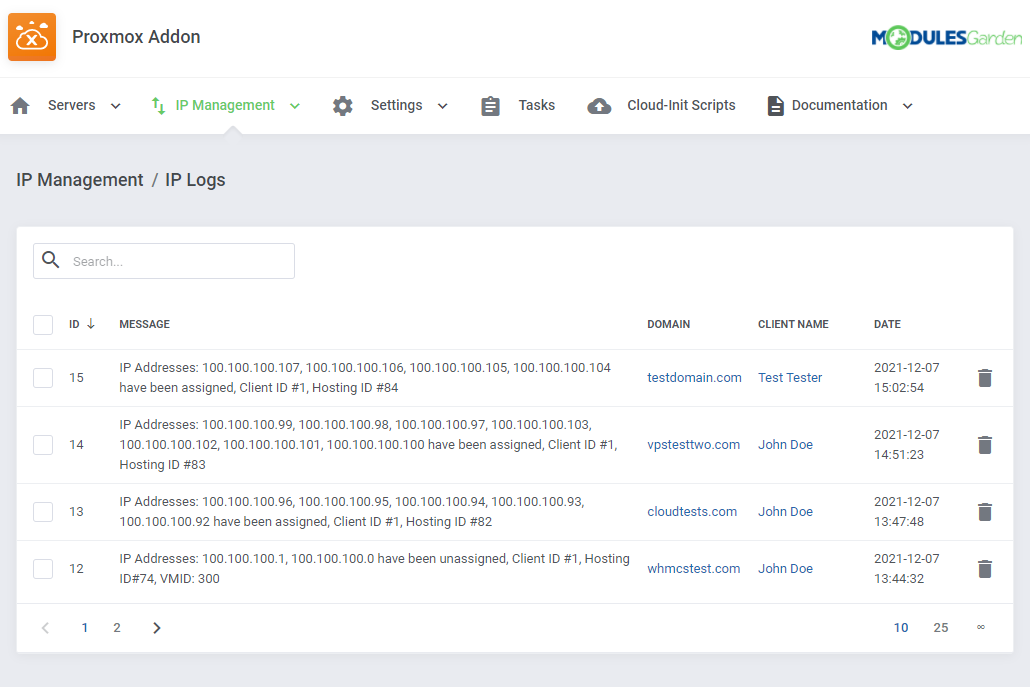Expand the Servers dropdown chevron
This screenshot has height=687, width=1030.
click(116, 106)
